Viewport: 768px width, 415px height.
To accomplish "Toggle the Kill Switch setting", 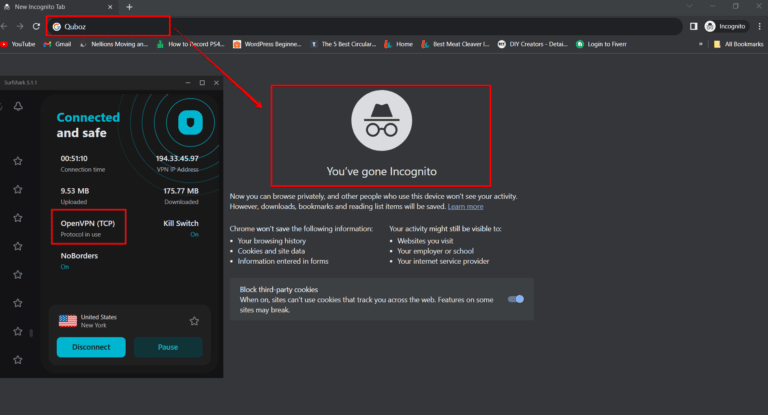I will click(181, 229).
